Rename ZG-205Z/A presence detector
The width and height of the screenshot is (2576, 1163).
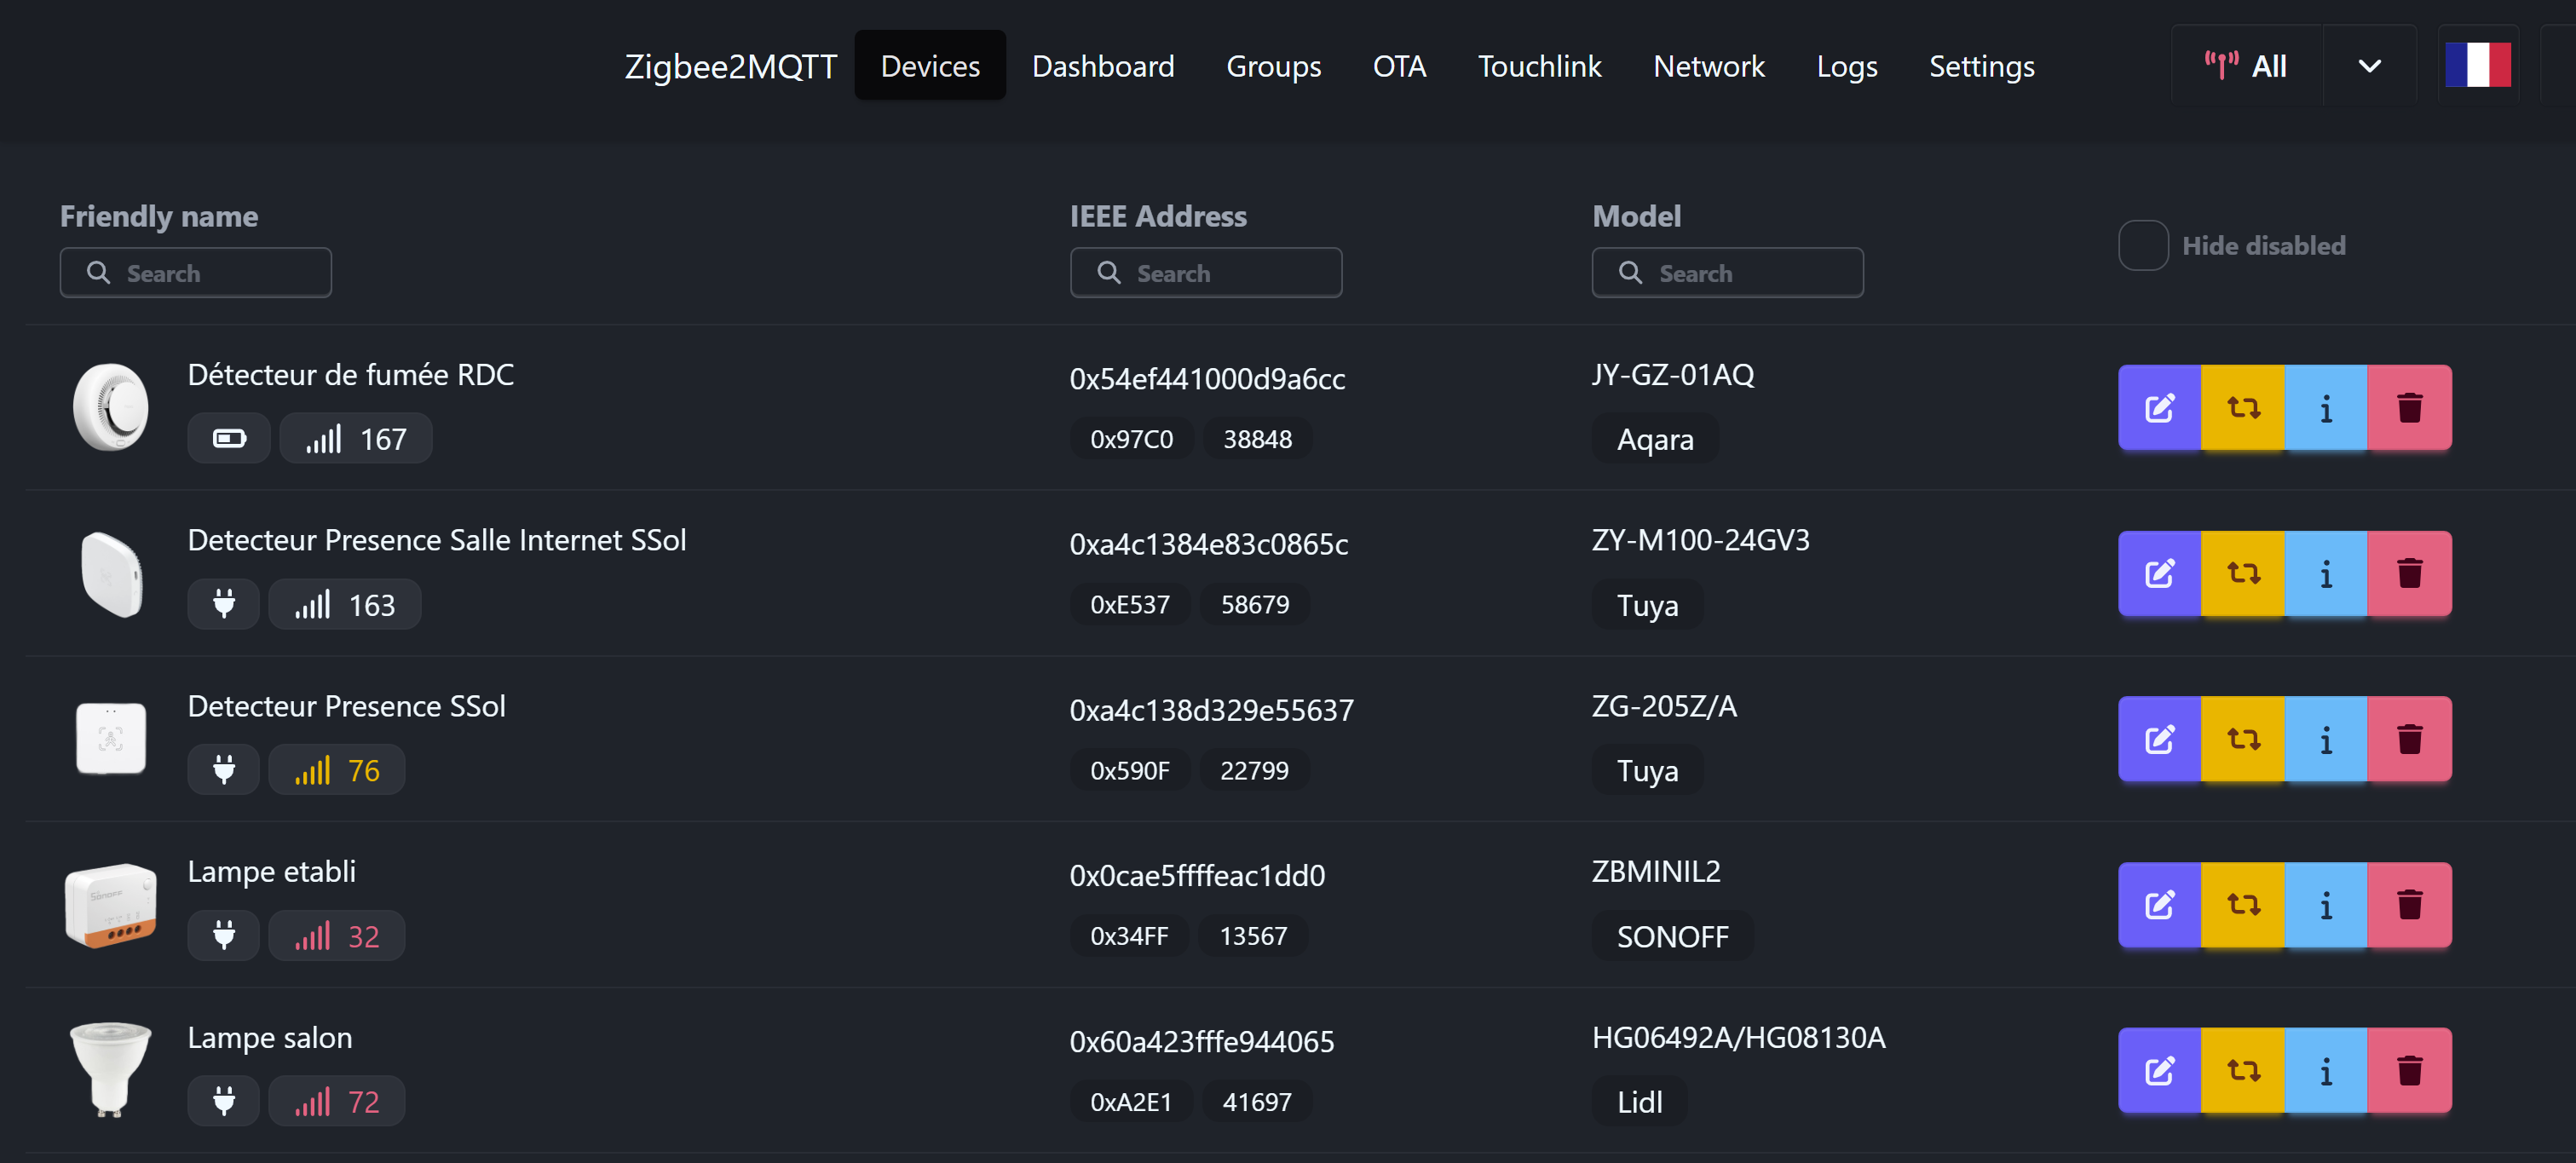[x=2159, y=739]
